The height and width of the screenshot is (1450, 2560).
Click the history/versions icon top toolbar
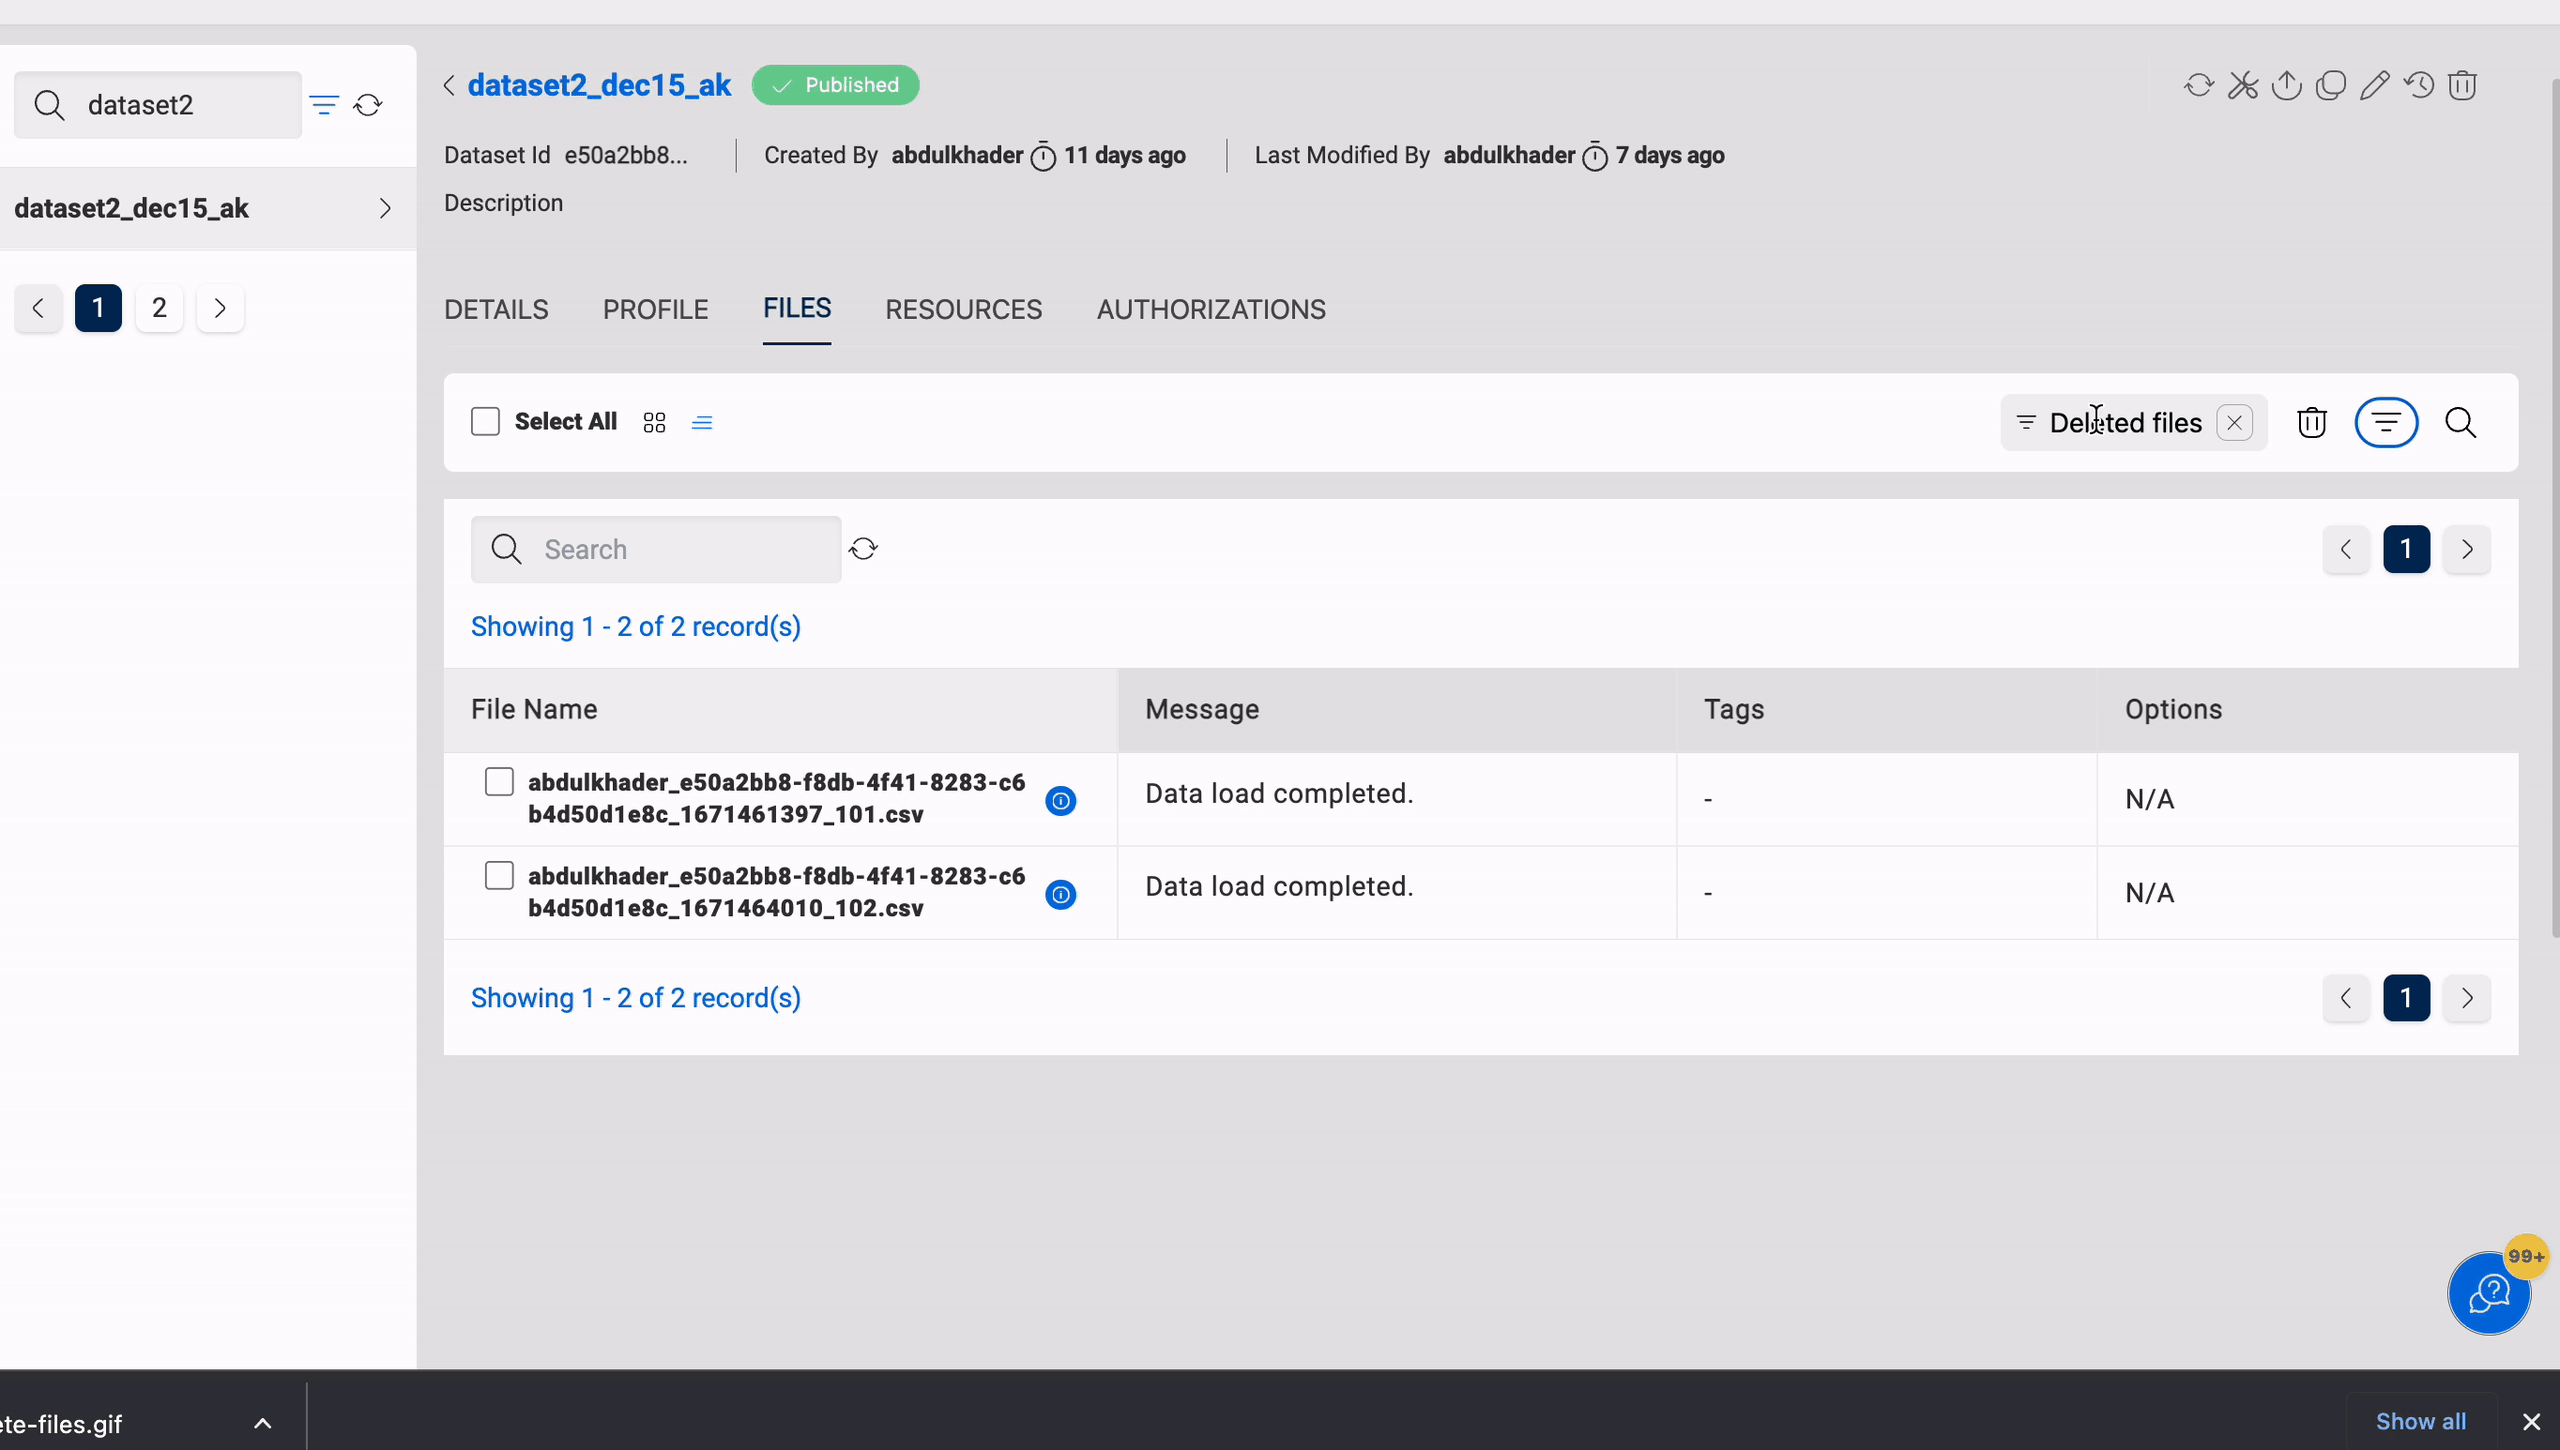(2416, 84)
